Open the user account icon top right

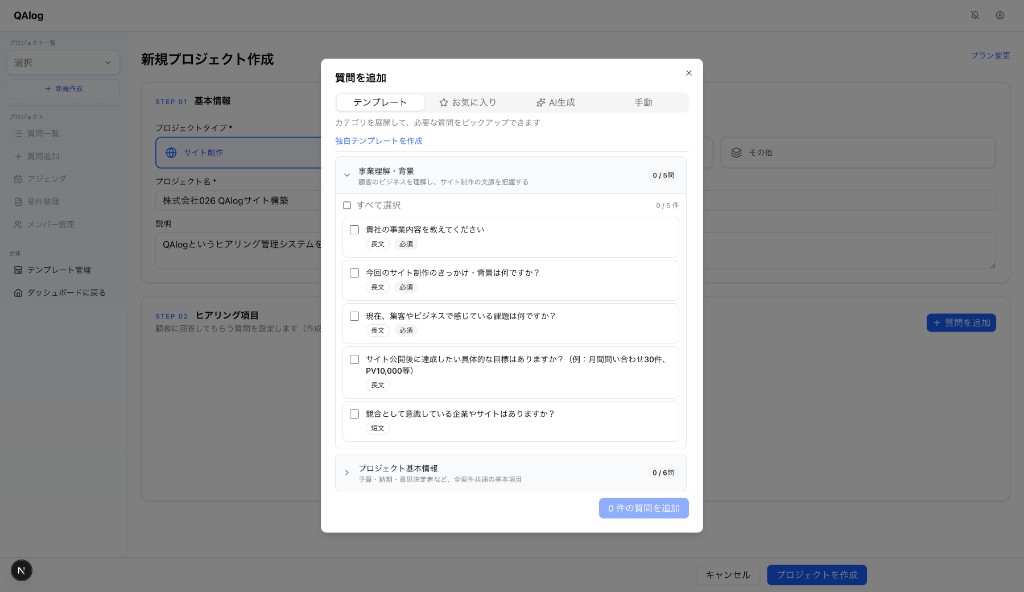click(x=1000, y=15)
